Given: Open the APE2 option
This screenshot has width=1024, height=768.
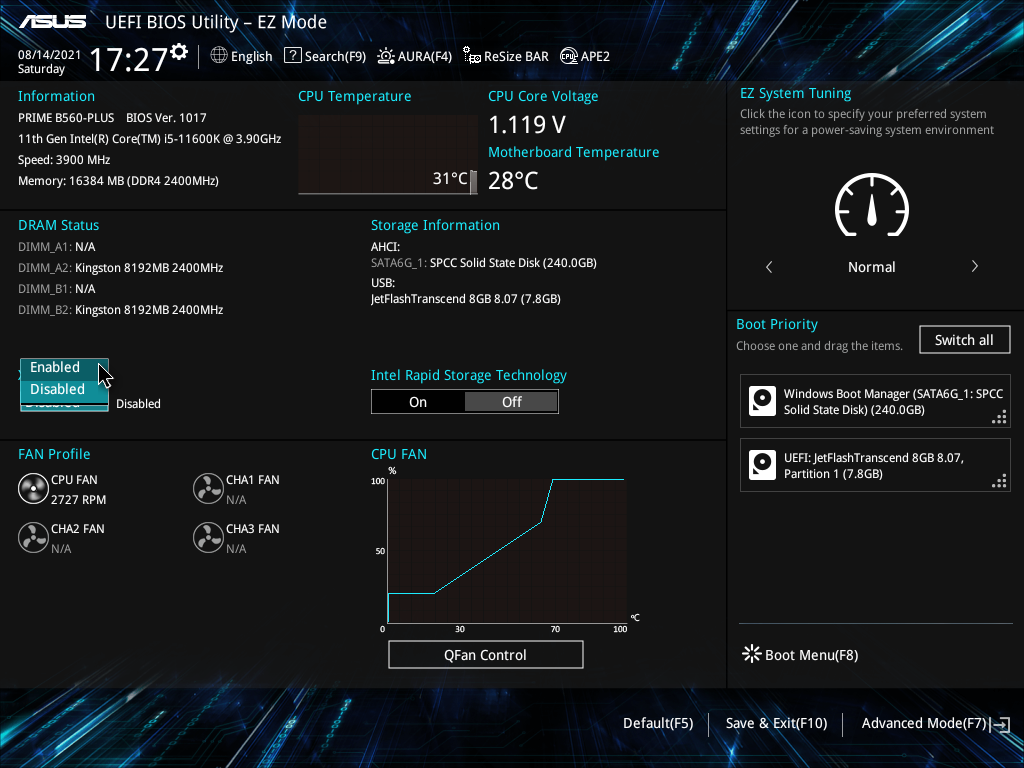Looking at the screenshot, I should coord(585,56).
